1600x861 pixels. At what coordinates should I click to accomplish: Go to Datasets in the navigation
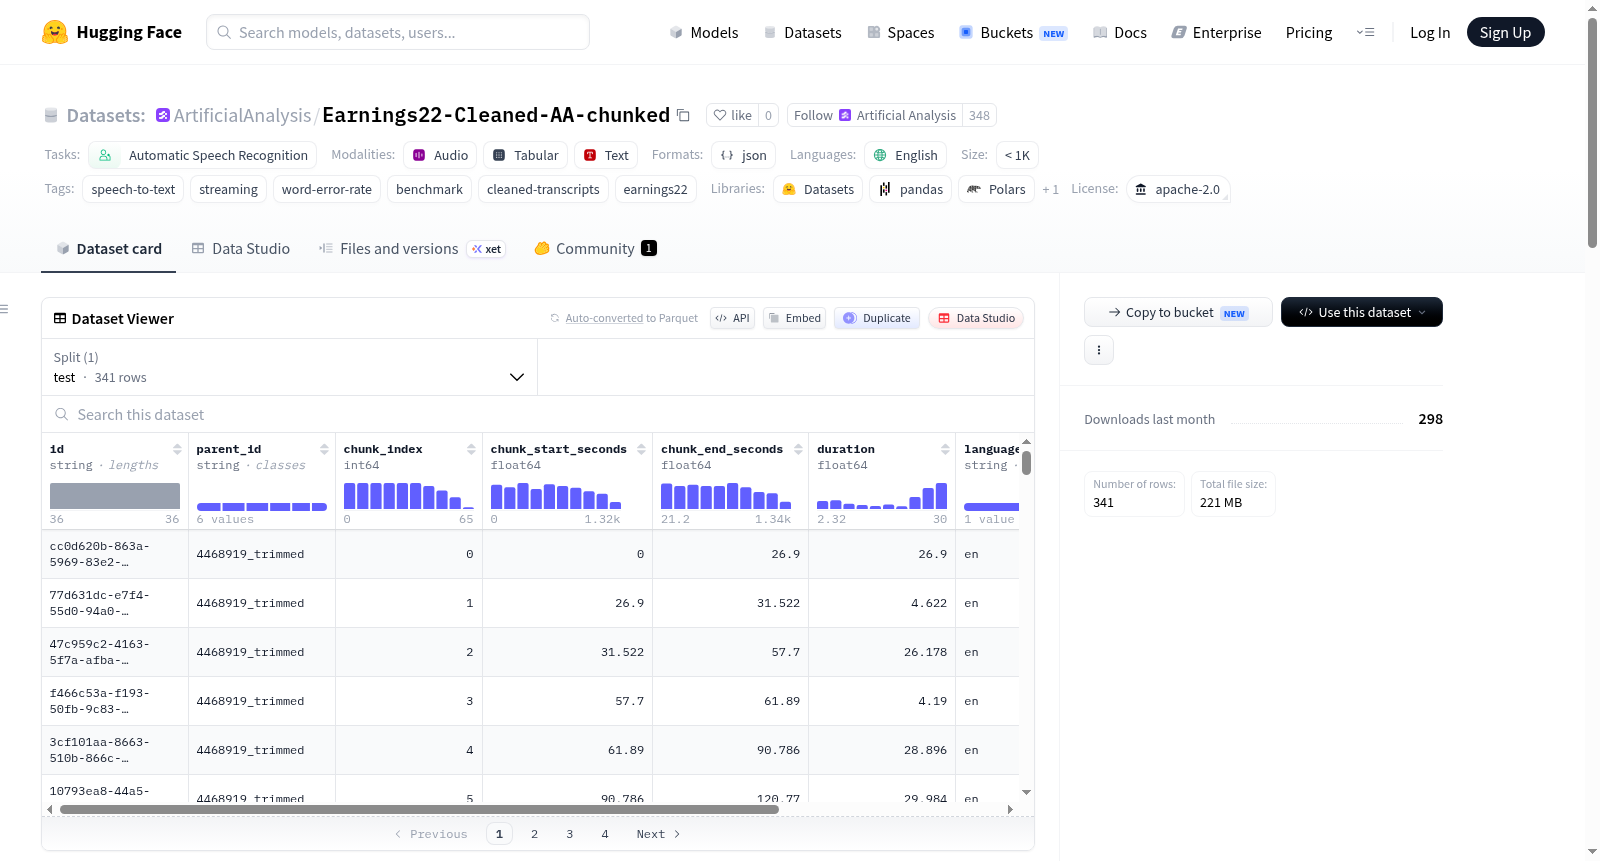[802, 33]
